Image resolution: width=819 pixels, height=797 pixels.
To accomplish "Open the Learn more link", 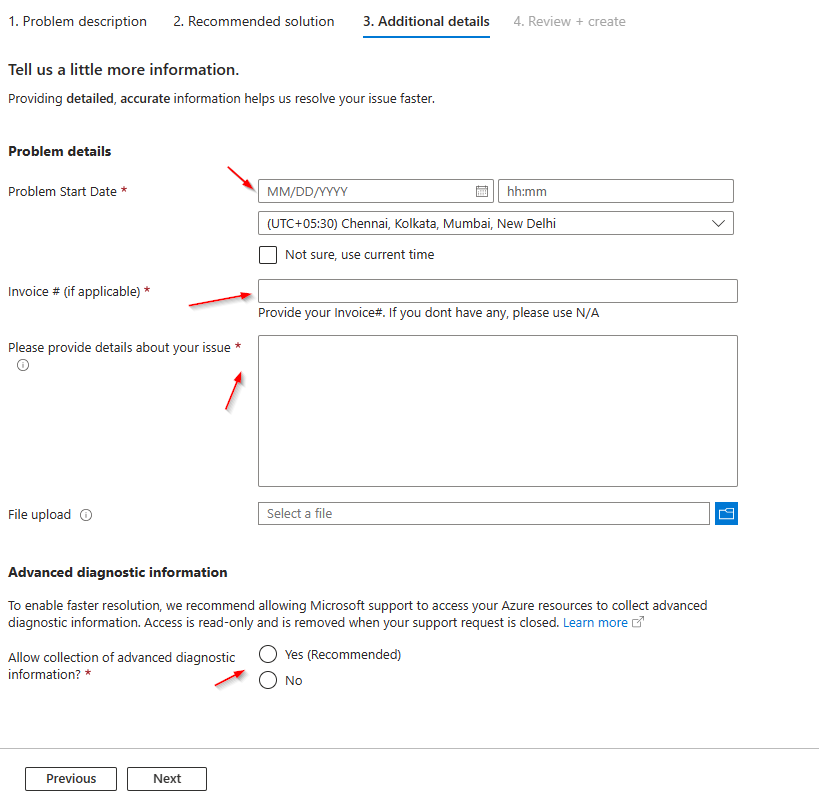I will click(x=596, y=622).
